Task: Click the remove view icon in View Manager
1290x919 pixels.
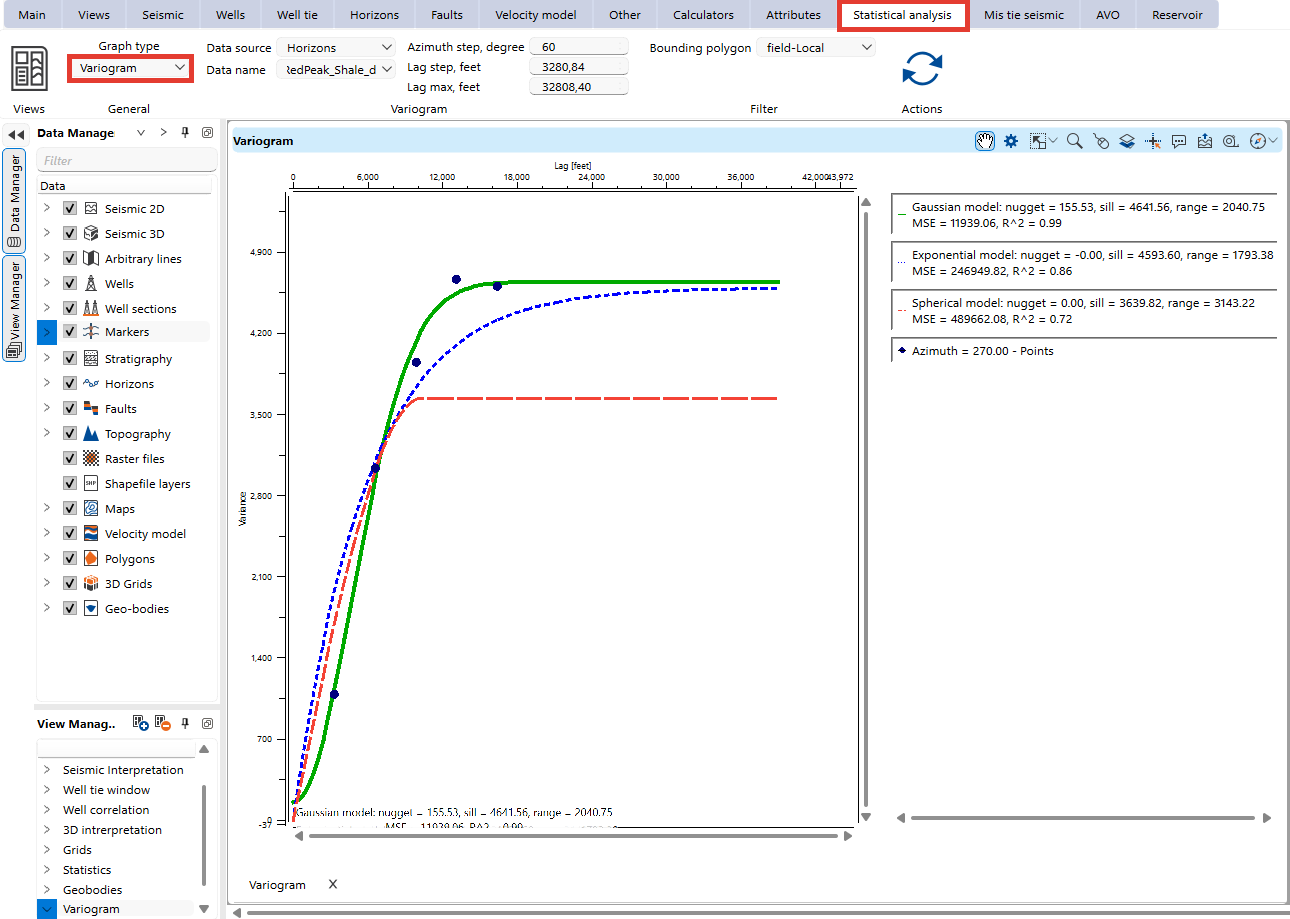Action: 163,724
